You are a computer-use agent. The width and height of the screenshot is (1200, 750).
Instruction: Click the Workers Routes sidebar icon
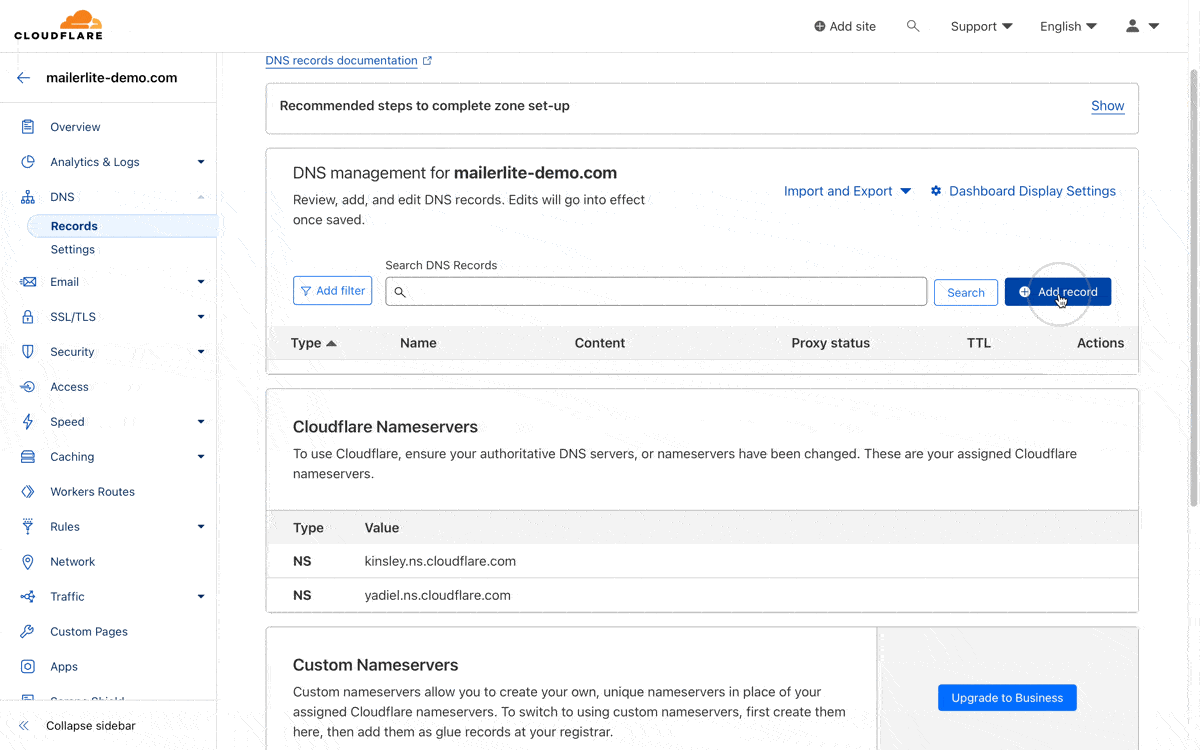pyautogui.click(x=28, y=492)
